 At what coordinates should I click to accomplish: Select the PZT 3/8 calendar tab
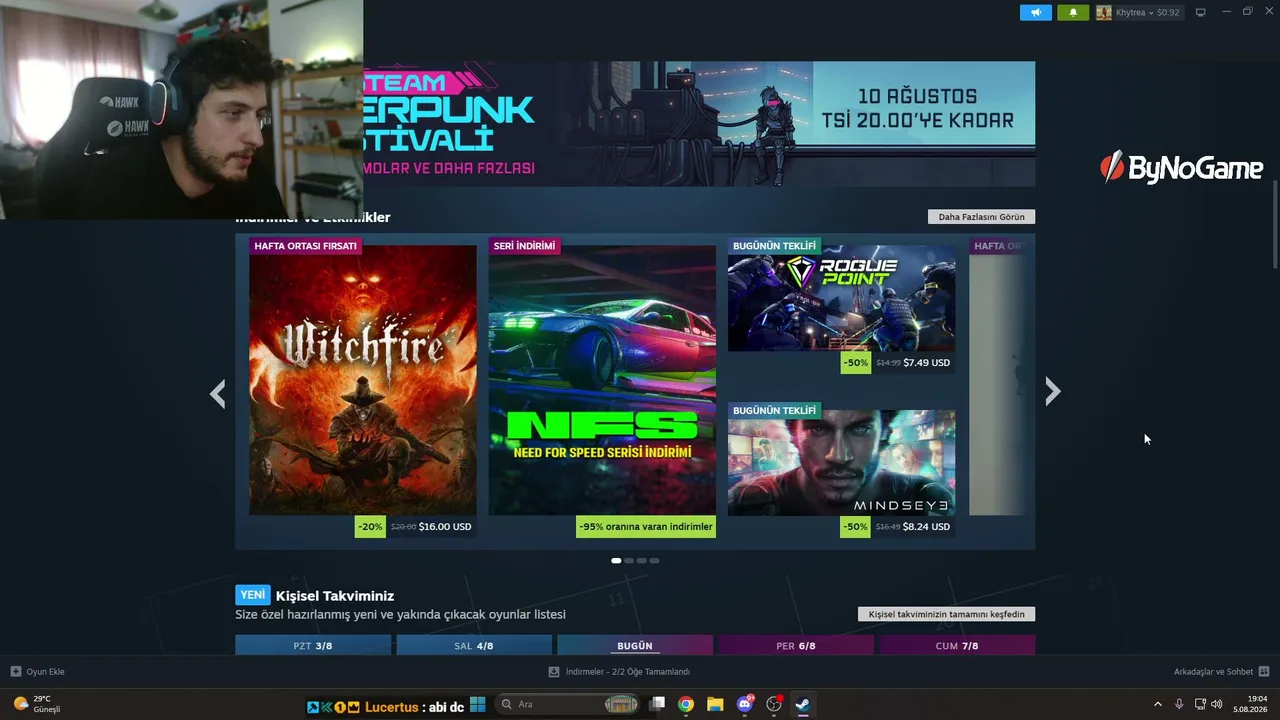(x=313, y=646)
